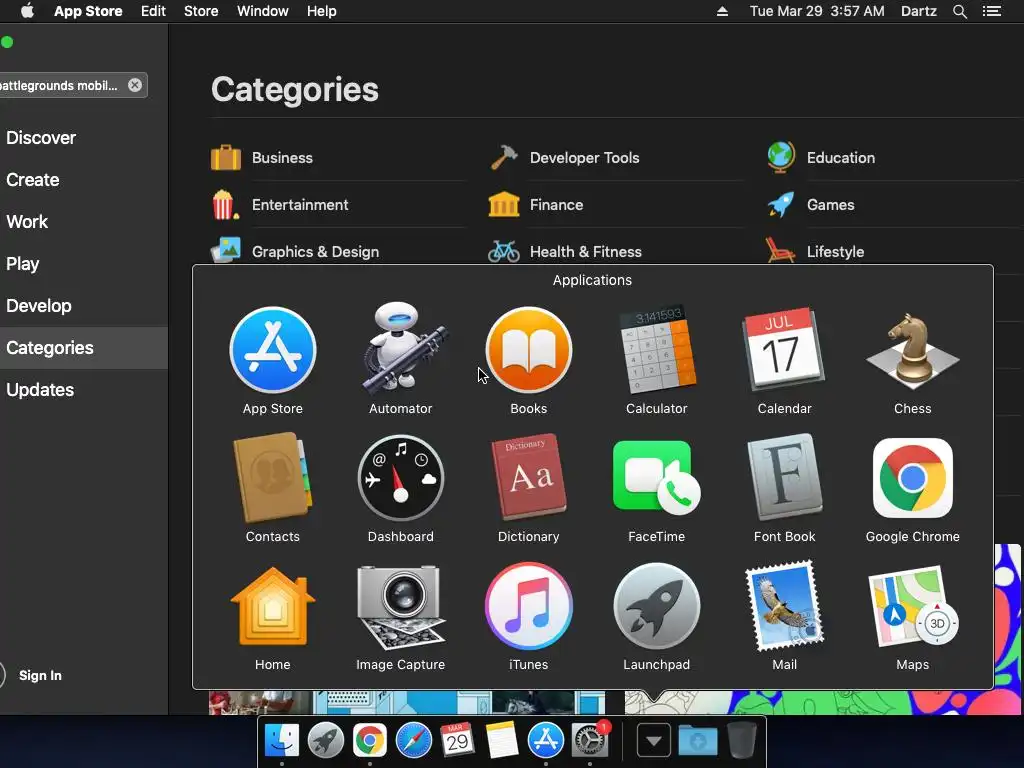Click the date and time in the menu bar

coord(817,11)
